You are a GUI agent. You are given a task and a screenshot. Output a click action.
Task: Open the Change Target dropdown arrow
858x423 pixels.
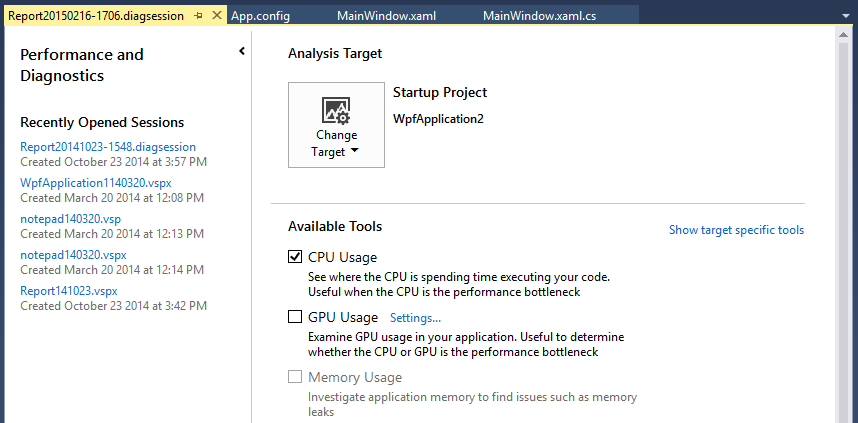pyautogui.click(x=354, y=151)
